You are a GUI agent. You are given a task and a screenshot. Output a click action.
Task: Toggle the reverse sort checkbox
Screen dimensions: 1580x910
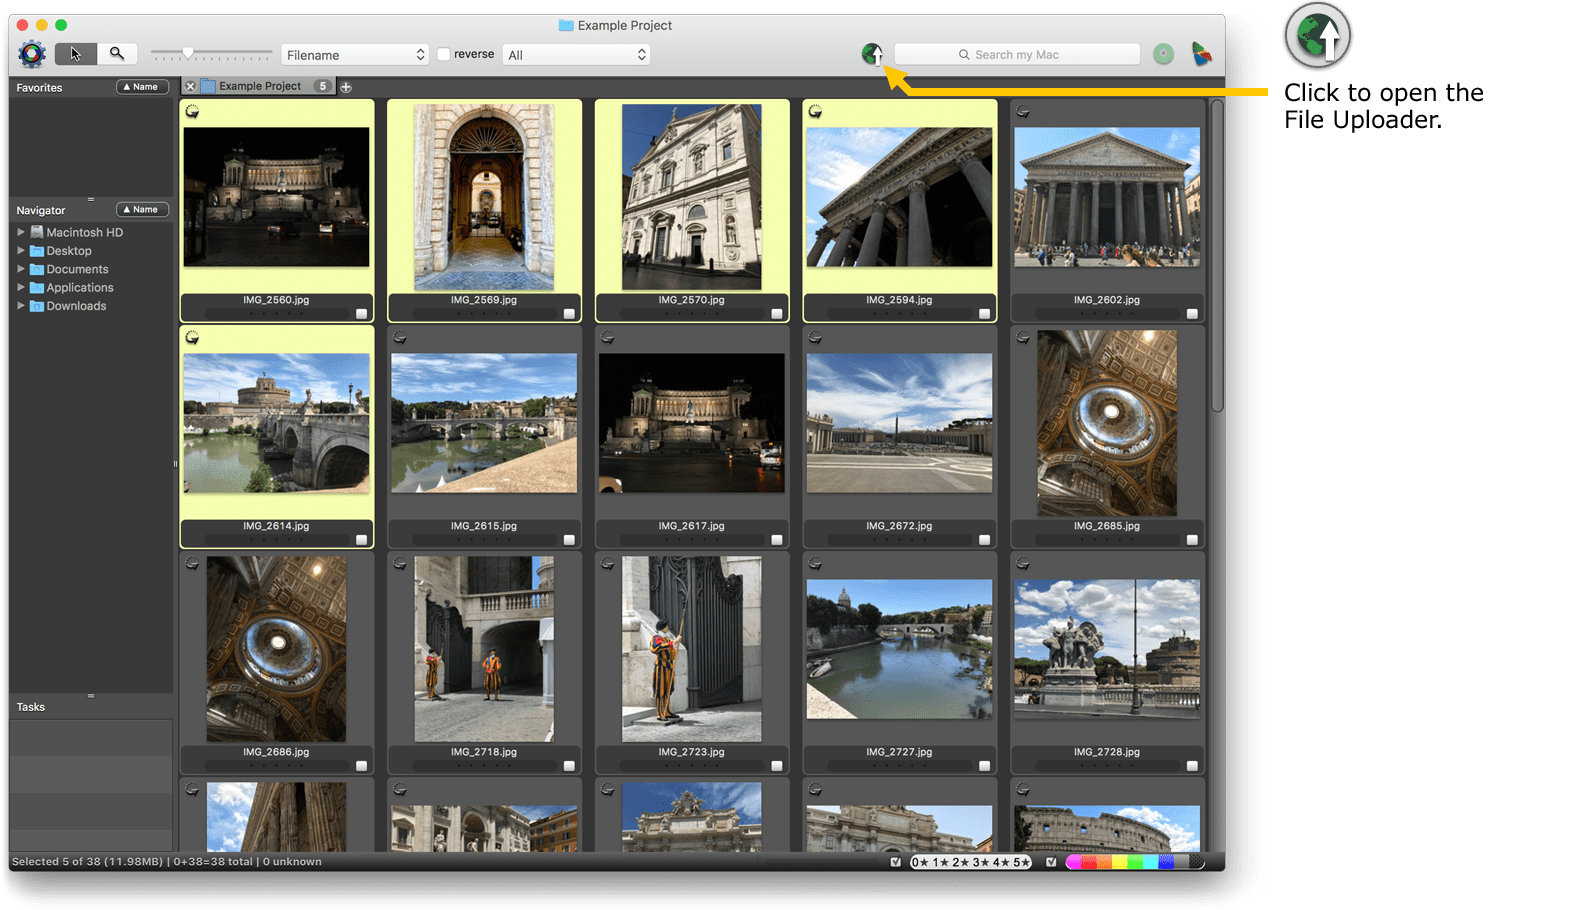tap(444, 54)
